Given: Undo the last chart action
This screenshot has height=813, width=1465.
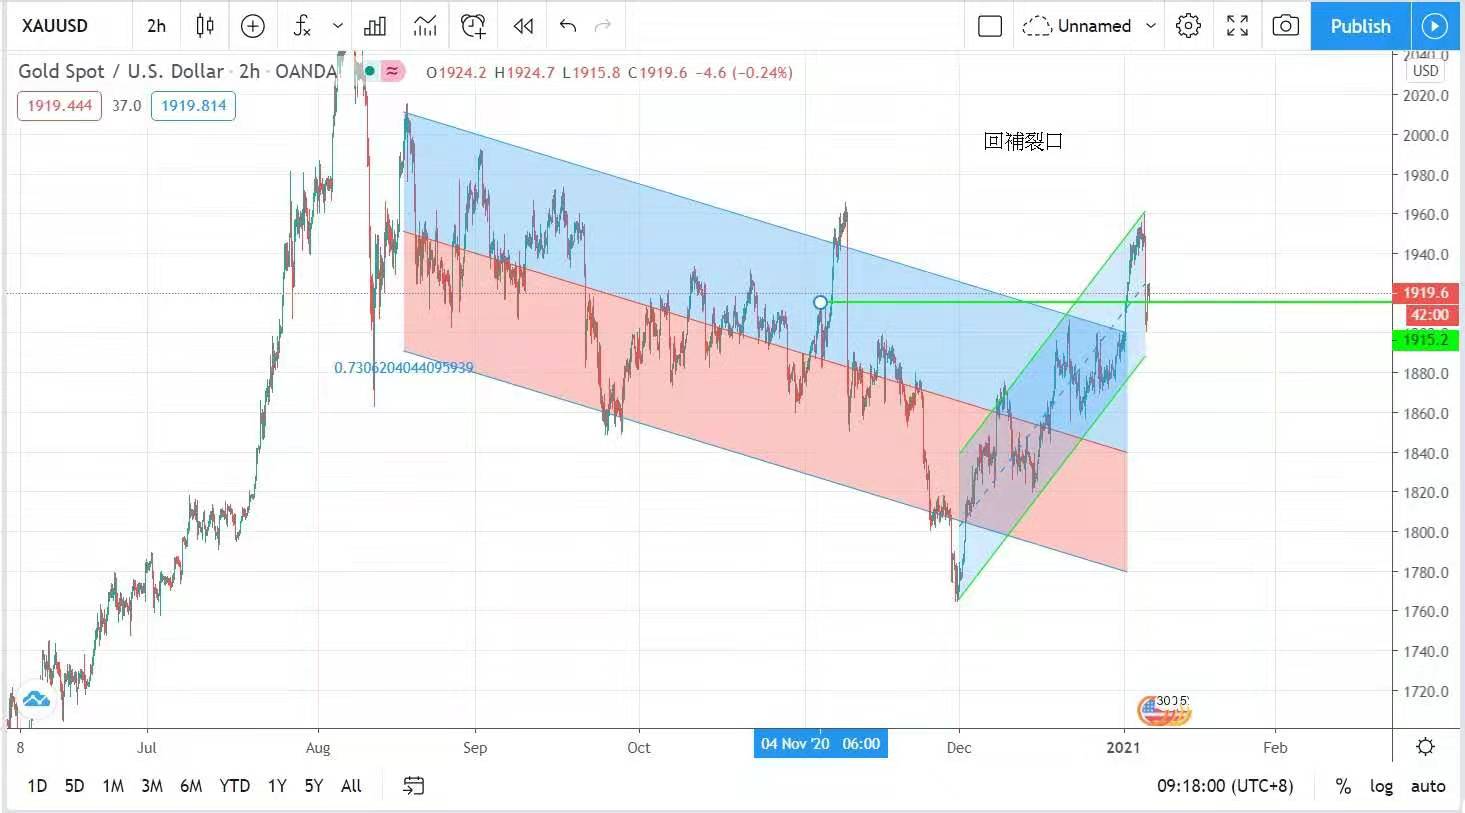Looking at the screenshot, I should [x=568, y=26].
